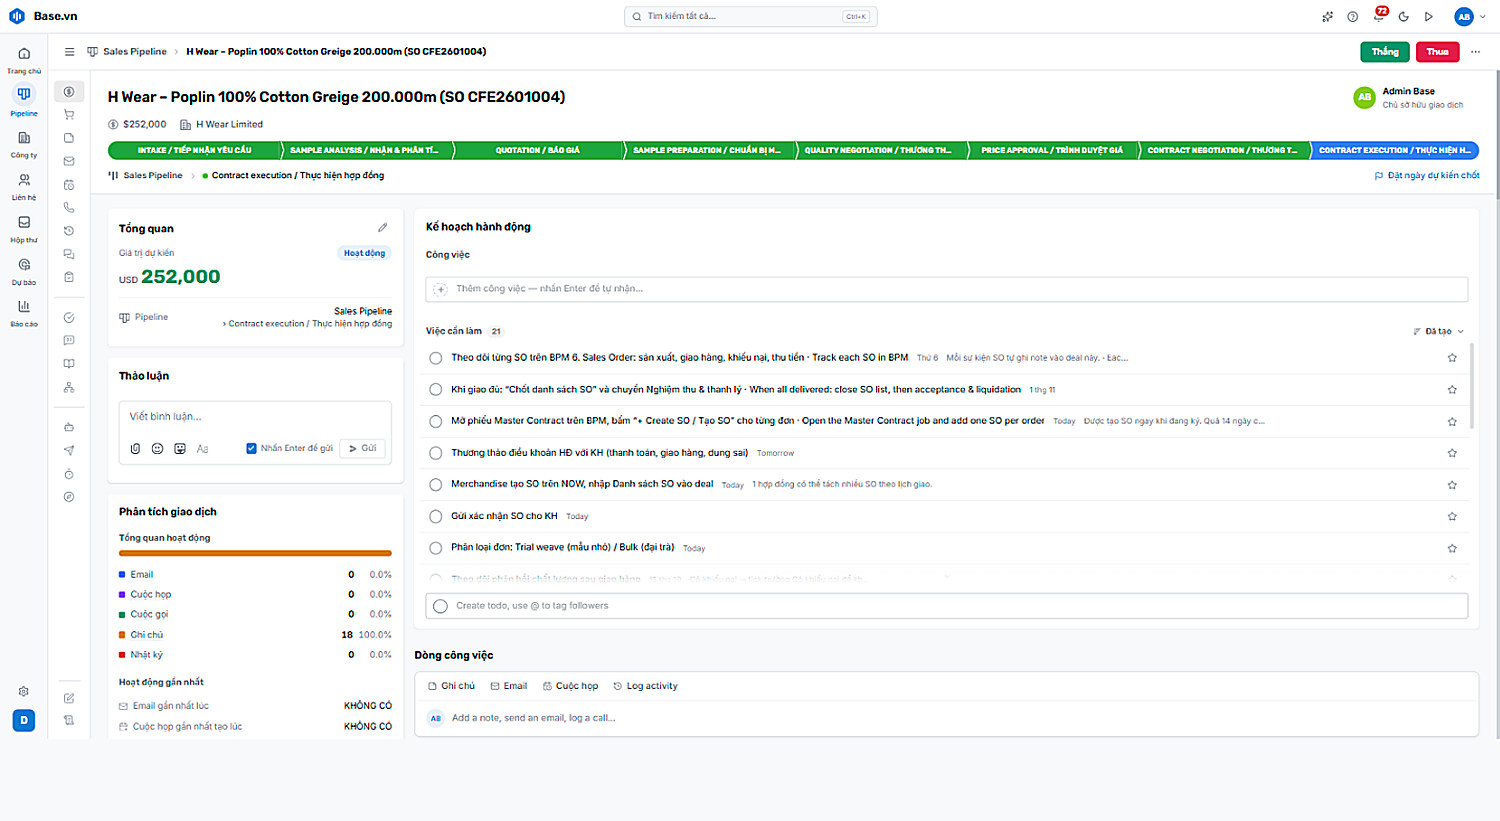Viewport: 1500px width, 821px height.
Task: Open the Trang chủ home icon
Action: tap(24, 54)
